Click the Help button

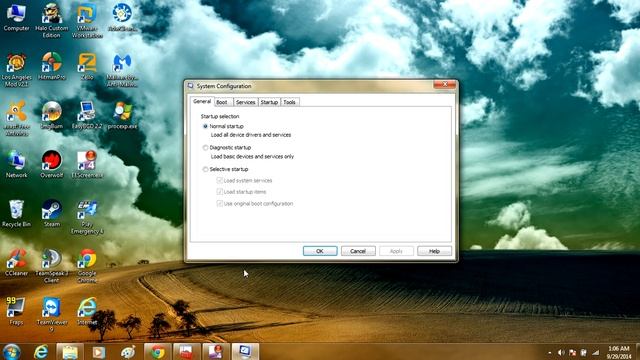[434, 251]
